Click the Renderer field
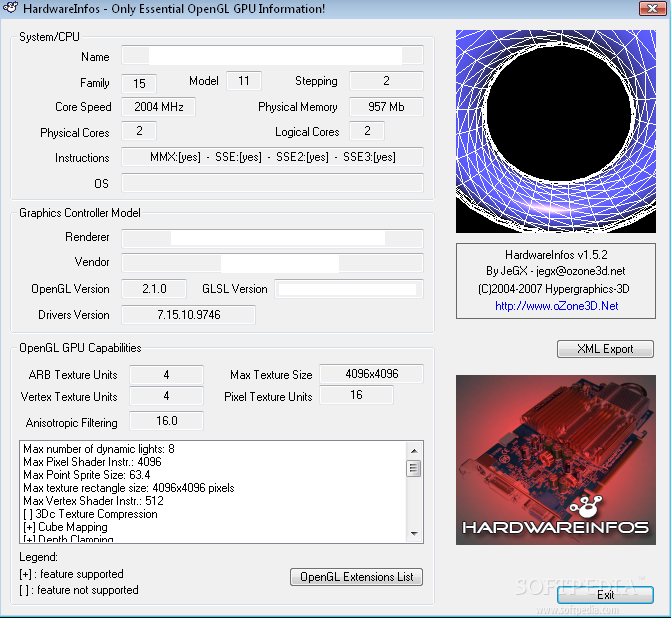This screenshot has width=671, height=618. tap(273, 238)
